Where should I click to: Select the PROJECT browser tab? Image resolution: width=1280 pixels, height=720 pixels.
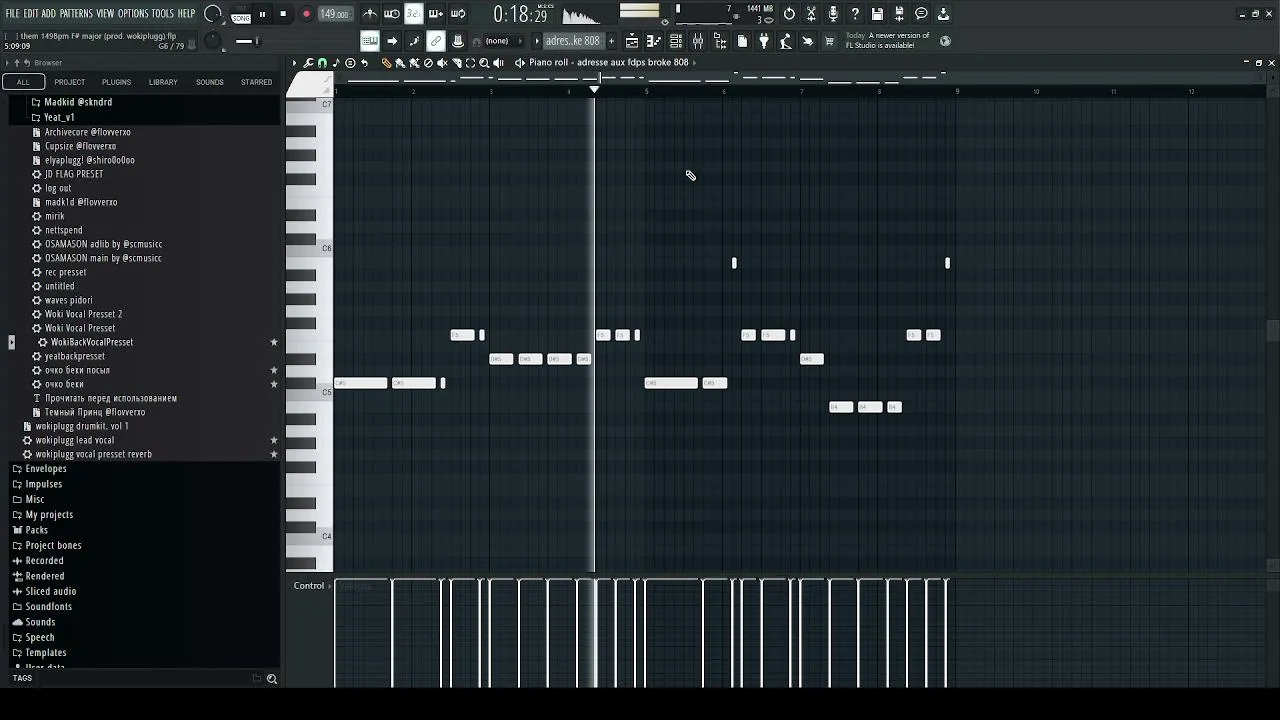(70, 82)
